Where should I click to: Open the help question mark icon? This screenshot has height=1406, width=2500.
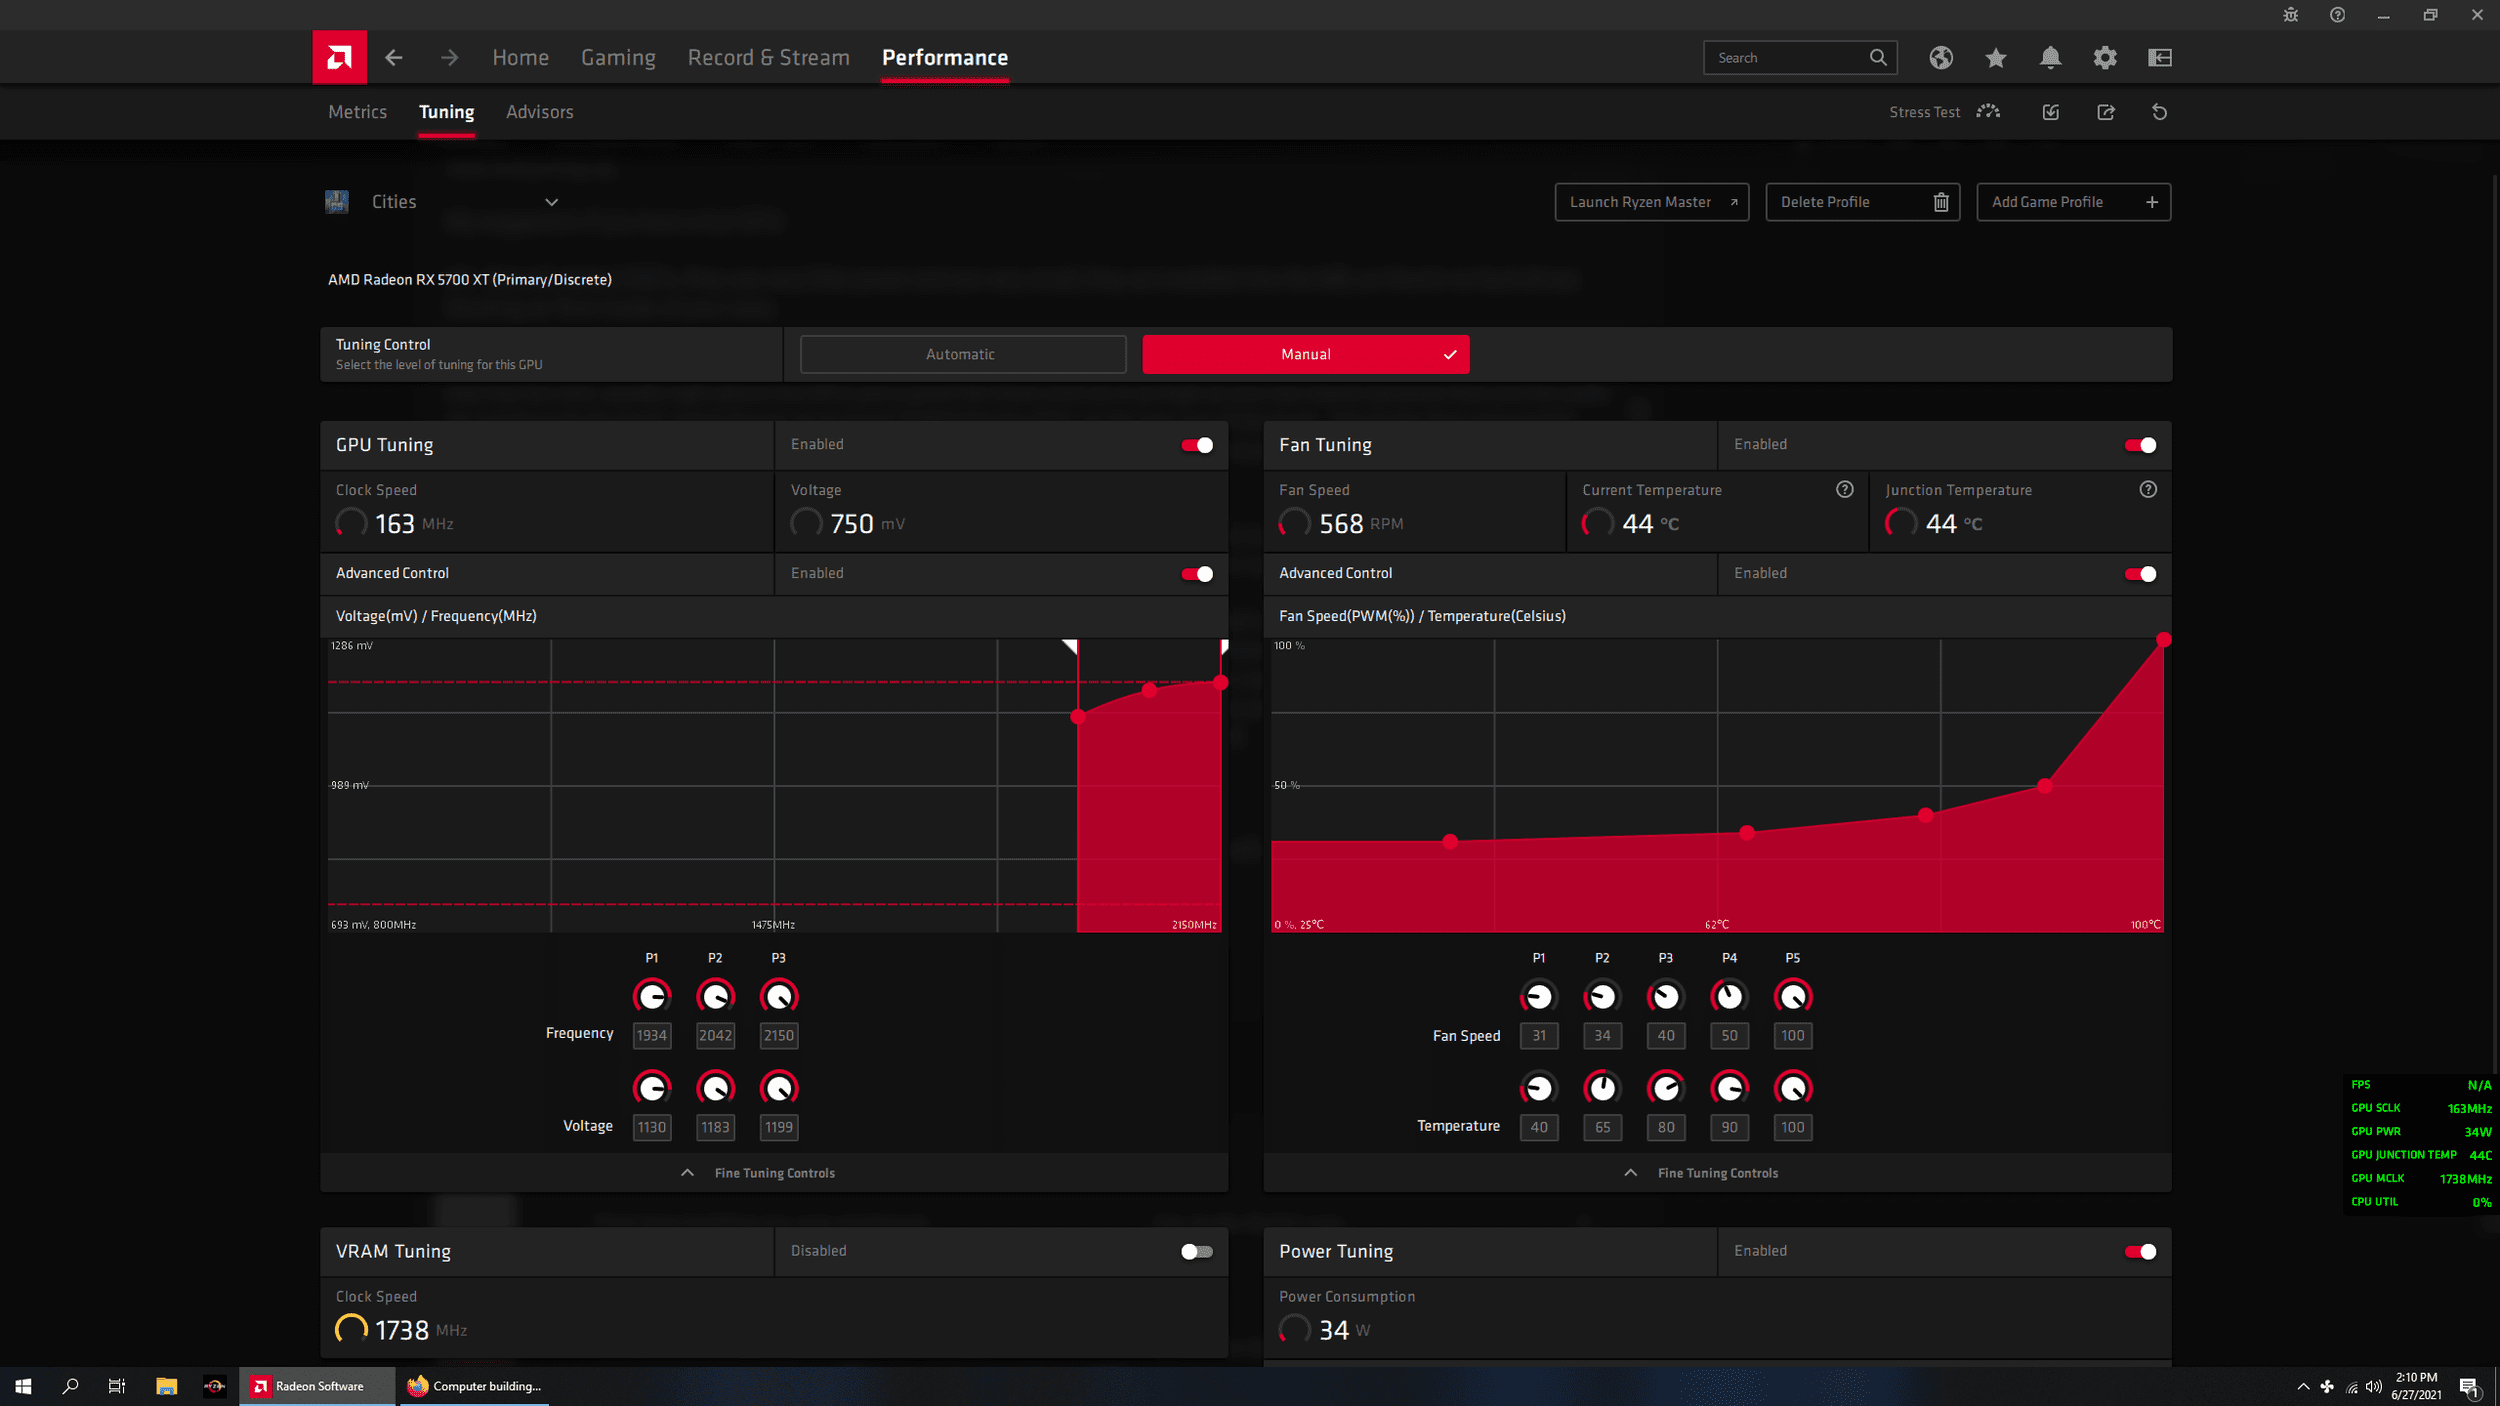tap(2337, 15)
